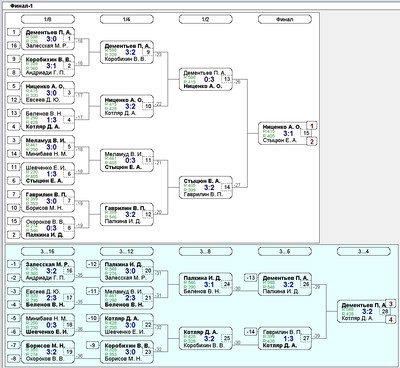Click seed box number 1

14,32
